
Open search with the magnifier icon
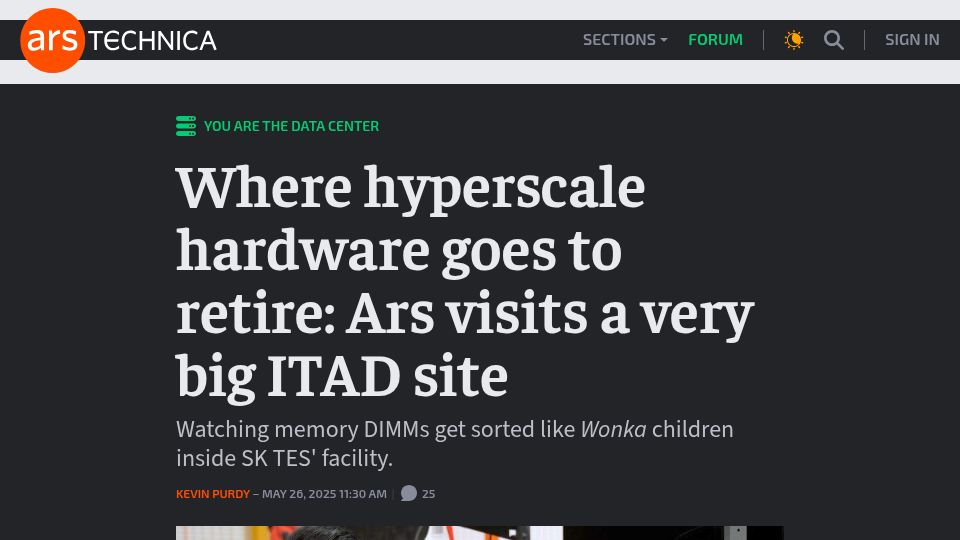point(833,40)
